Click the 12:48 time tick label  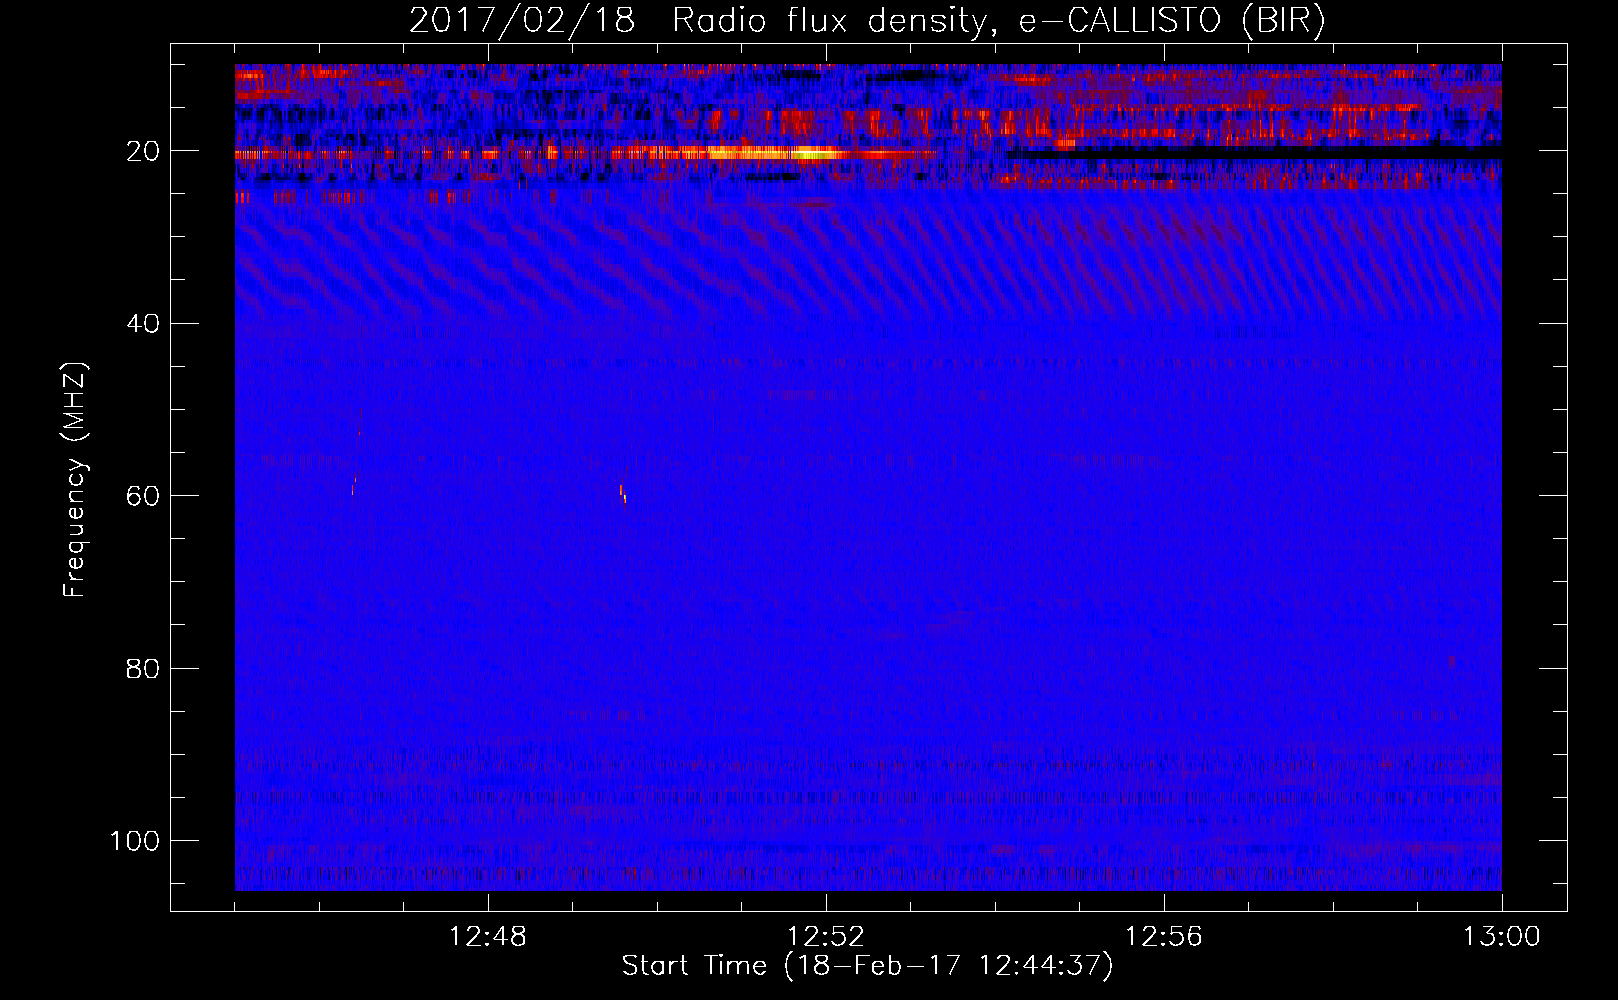point(488,937)
